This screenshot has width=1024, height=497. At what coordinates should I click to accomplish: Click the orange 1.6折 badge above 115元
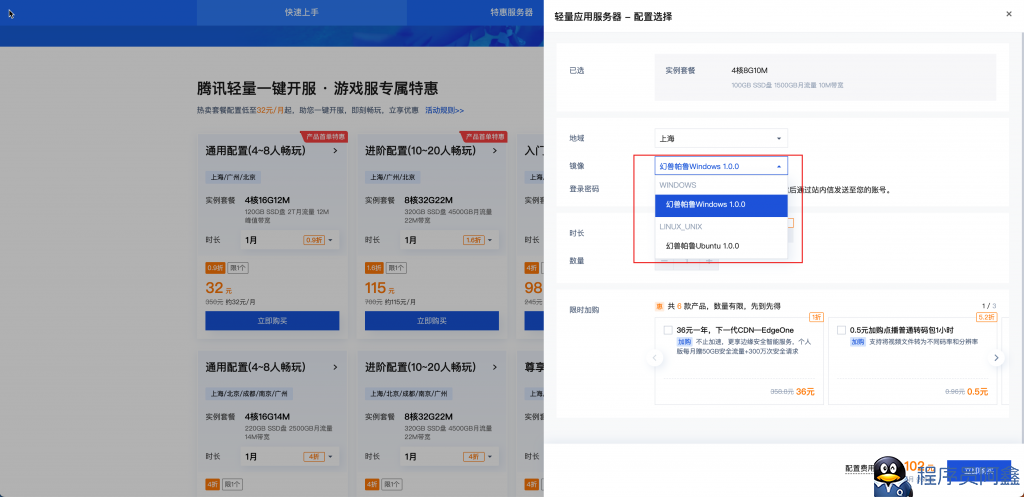pos(374,268)
